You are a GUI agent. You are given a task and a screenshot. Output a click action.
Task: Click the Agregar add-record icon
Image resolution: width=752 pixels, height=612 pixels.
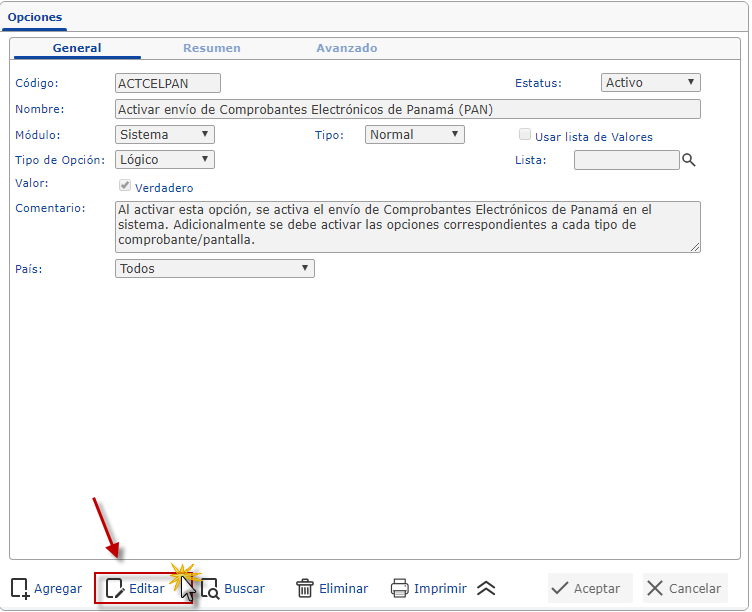tap(20, 588)
